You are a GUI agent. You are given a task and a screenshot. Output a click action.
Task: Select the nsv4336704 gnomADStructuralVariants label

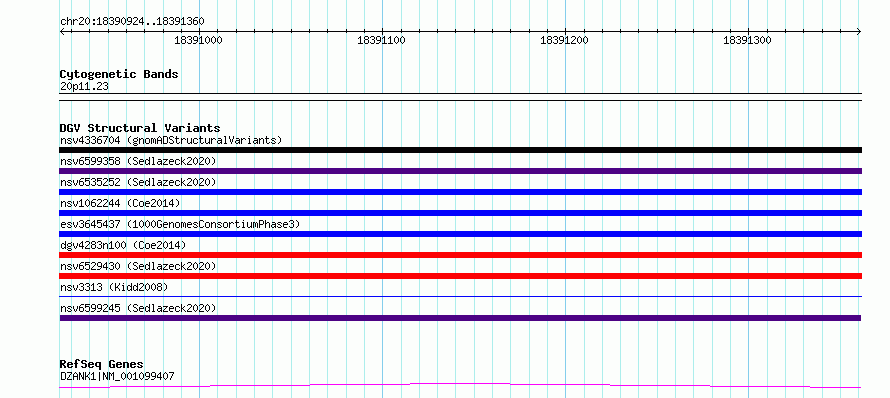click(171, 140)
